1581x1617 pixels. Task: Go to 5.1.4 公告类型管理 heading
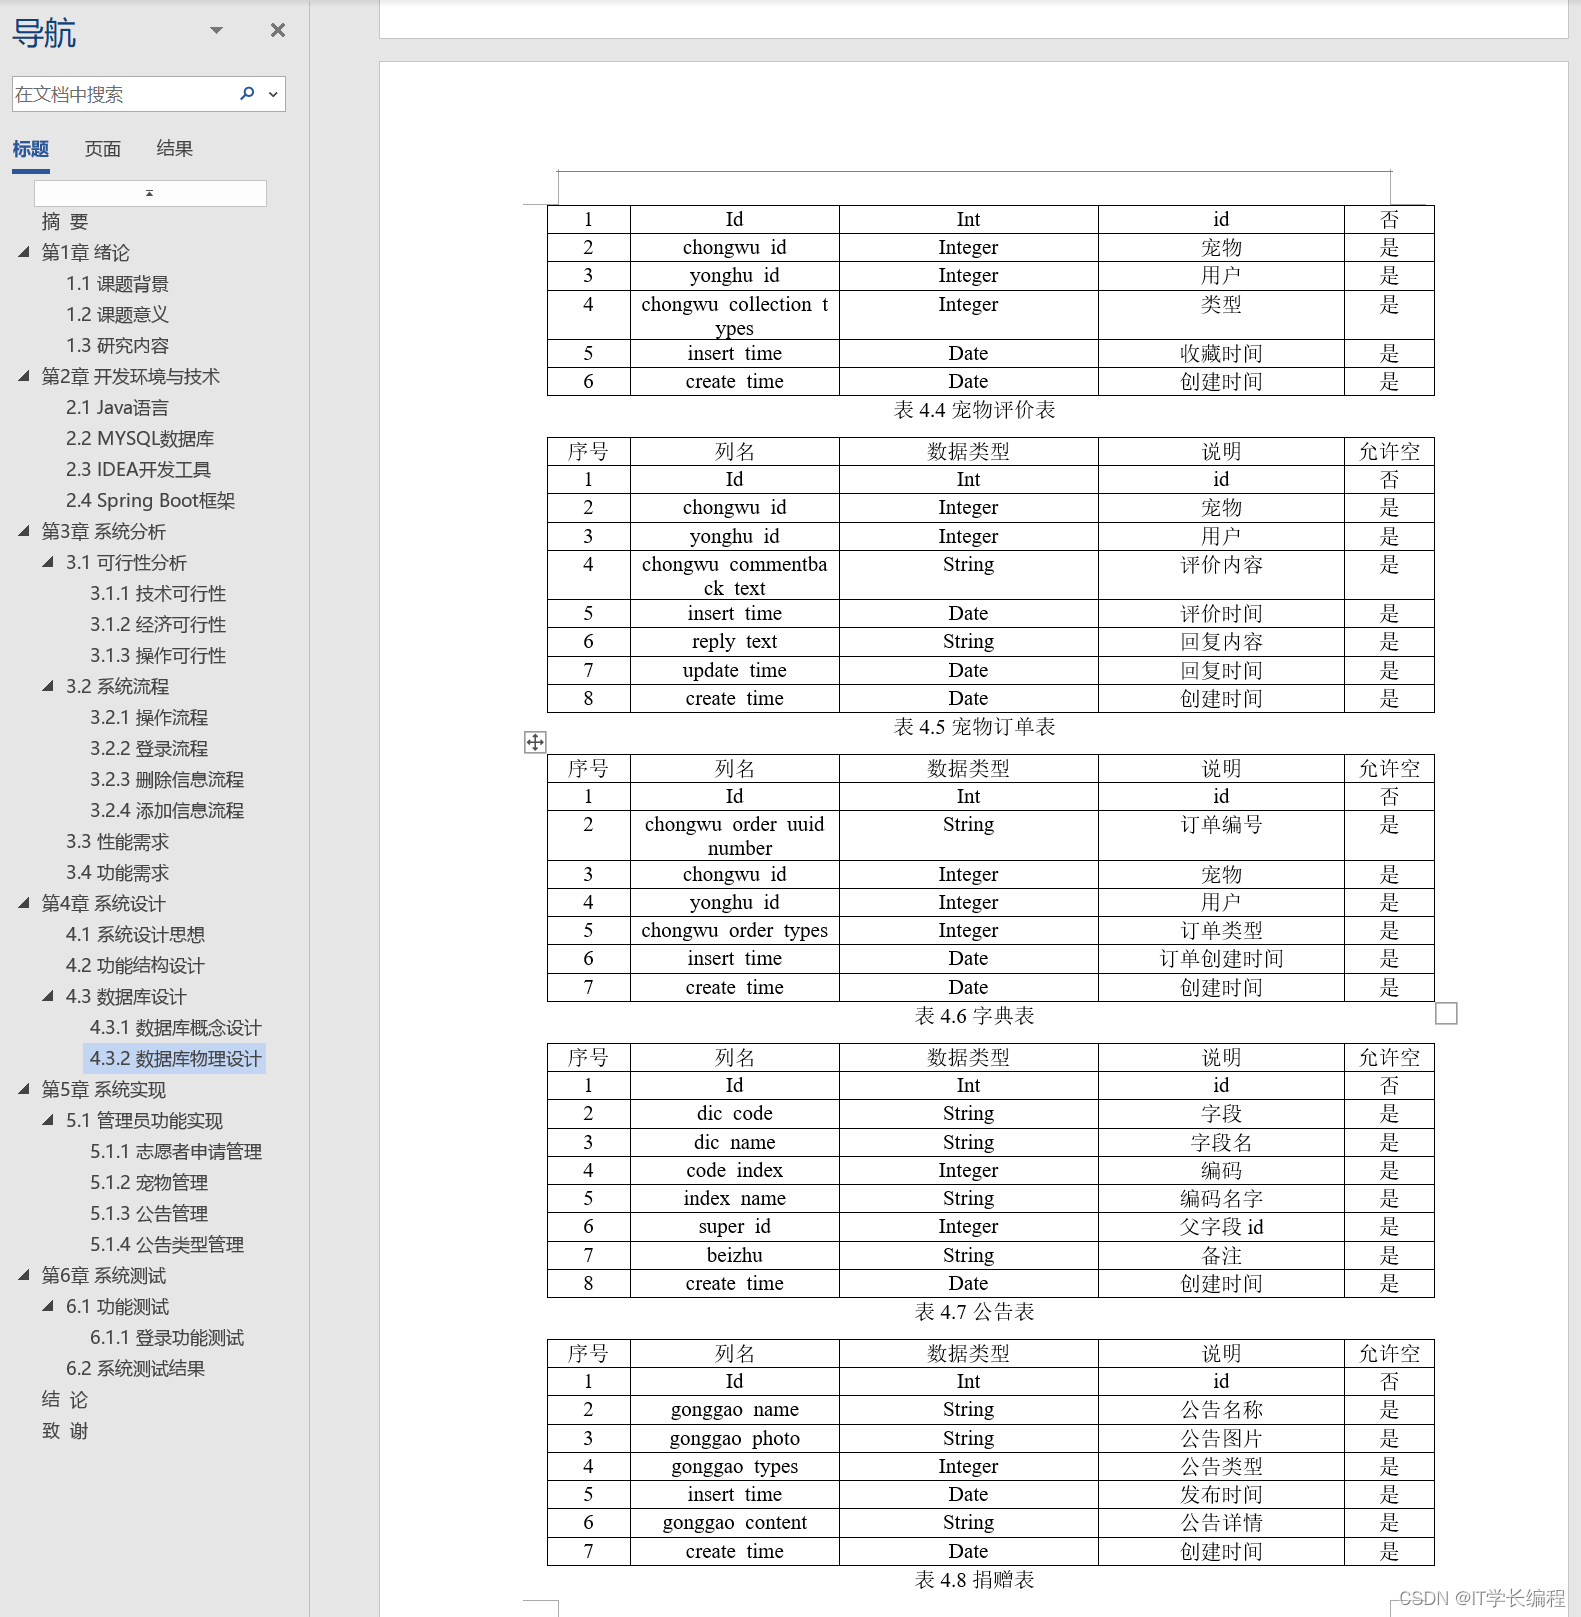click(167, 1245)
